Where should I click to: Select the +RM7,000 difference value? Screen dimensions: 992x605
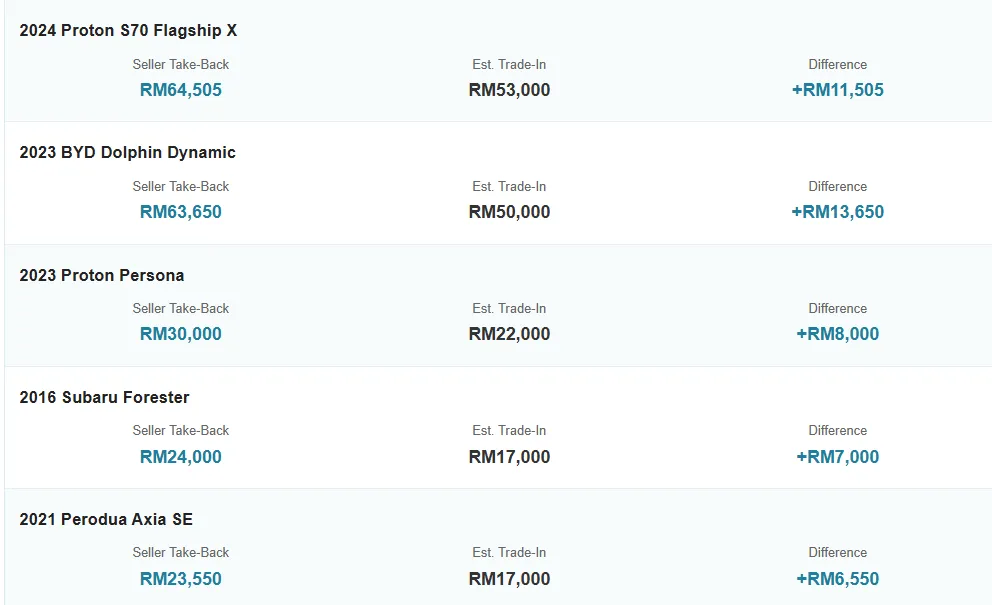point(838,457)
